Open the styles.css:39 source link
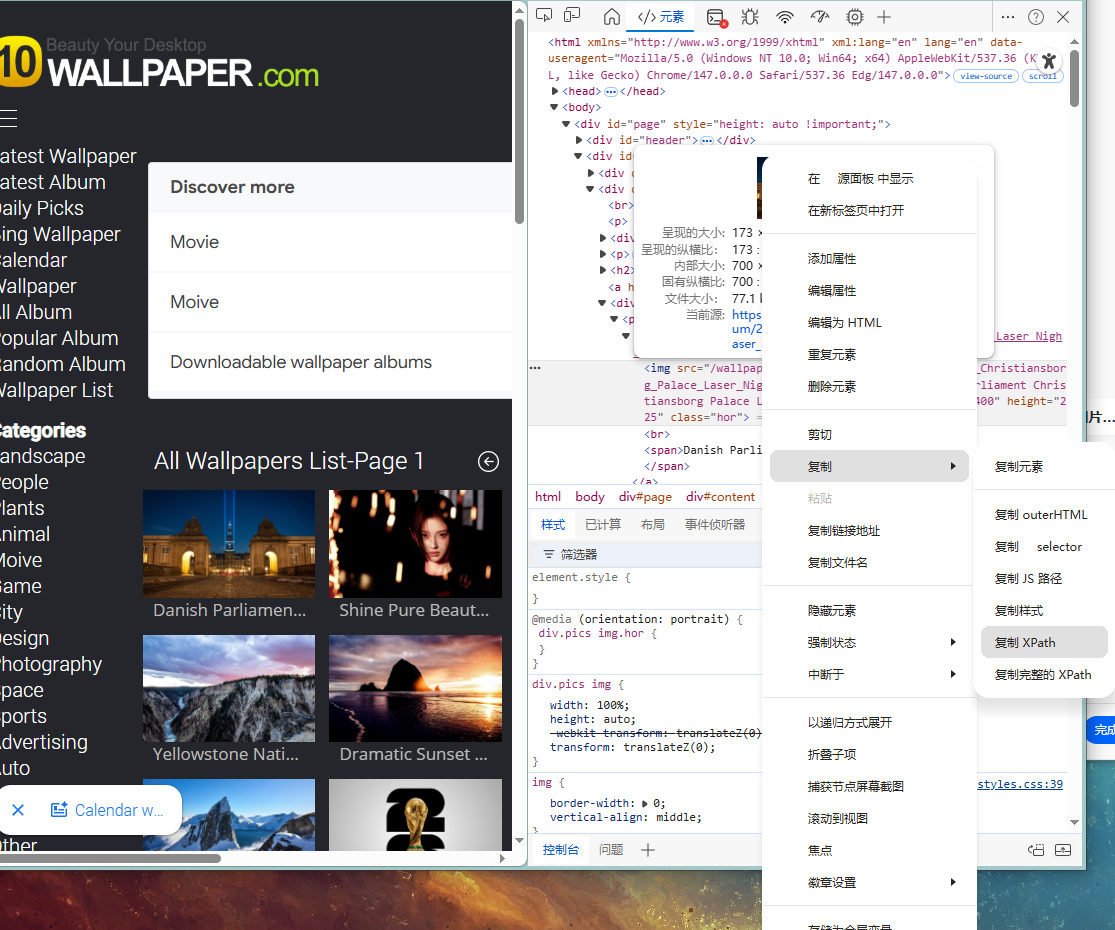The image size is (1115, 930). [1020, 784]
